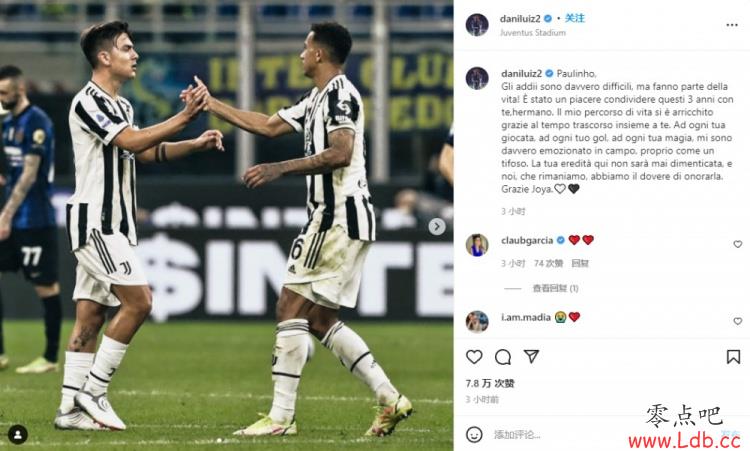The width and height of the screenshot is (750, 451).
Task: Click the add comment input field
Action: tap(560, 435)
